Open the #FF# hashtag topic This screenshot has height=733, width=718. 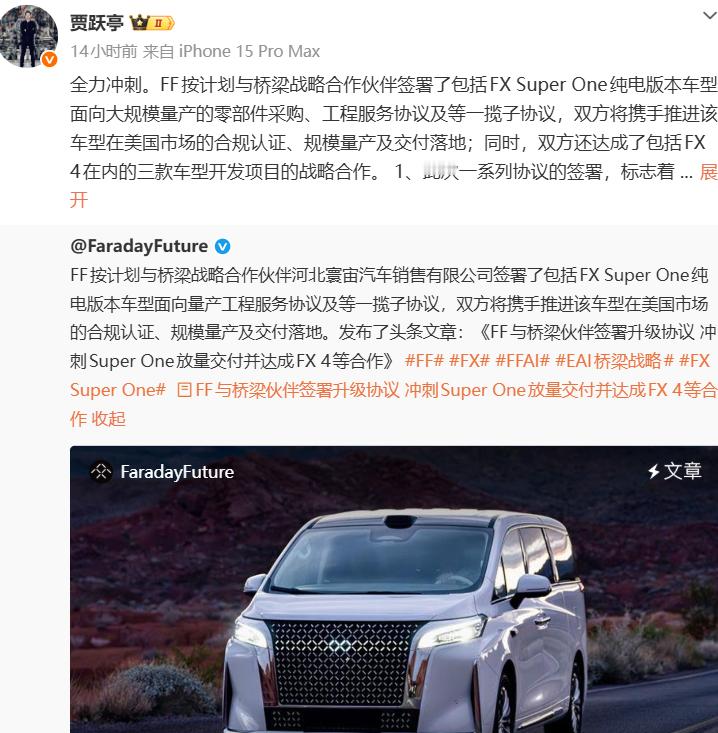point(424,361)
